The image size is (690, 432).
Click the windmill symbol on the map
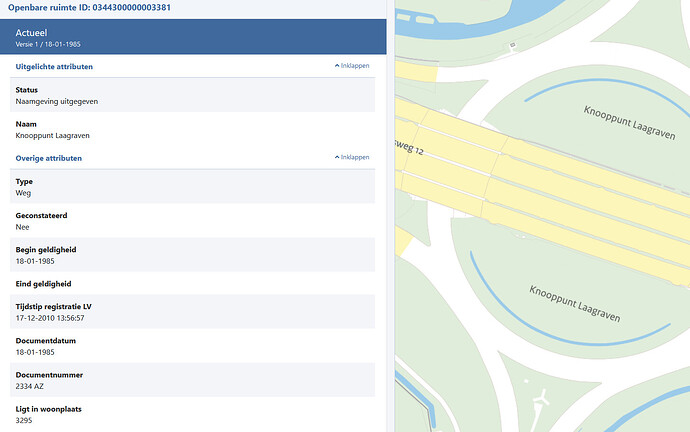click(x=540, y=399)
